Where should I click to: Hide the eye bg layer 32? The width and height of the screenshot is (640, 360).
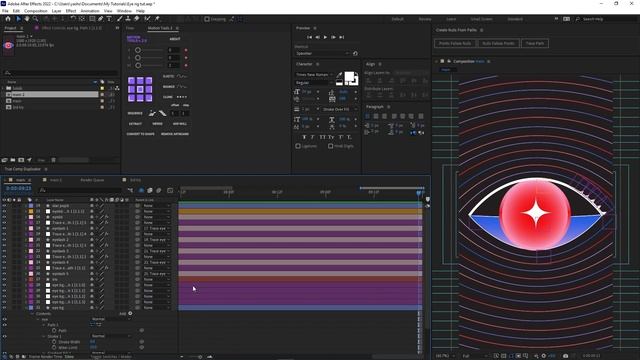(x=4, y=308)
